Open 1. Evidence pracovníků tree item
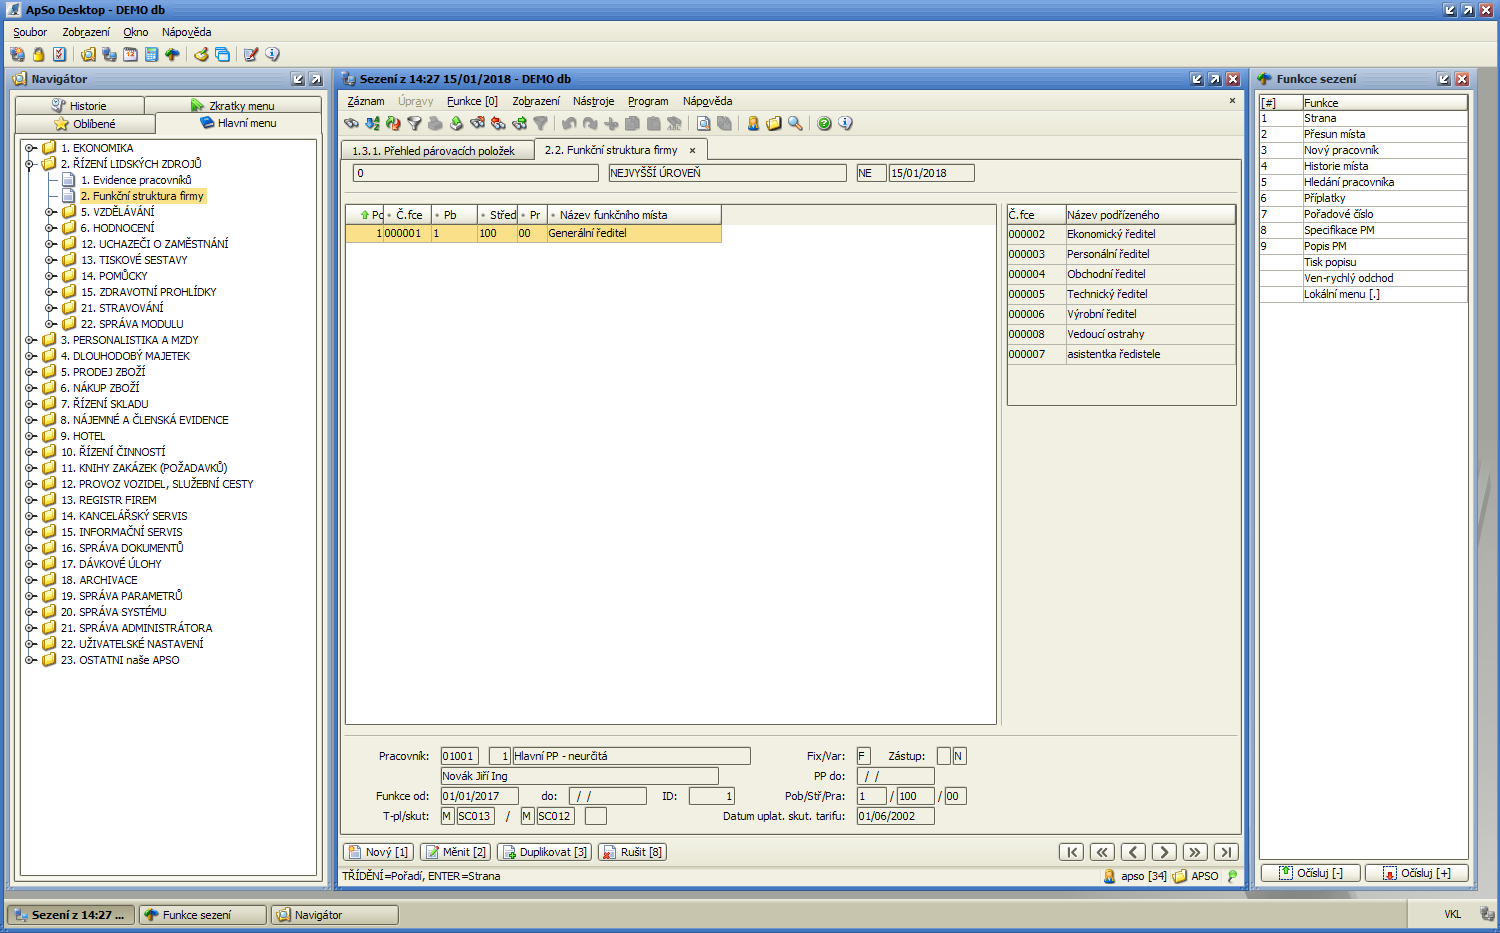 click(136, 180)
